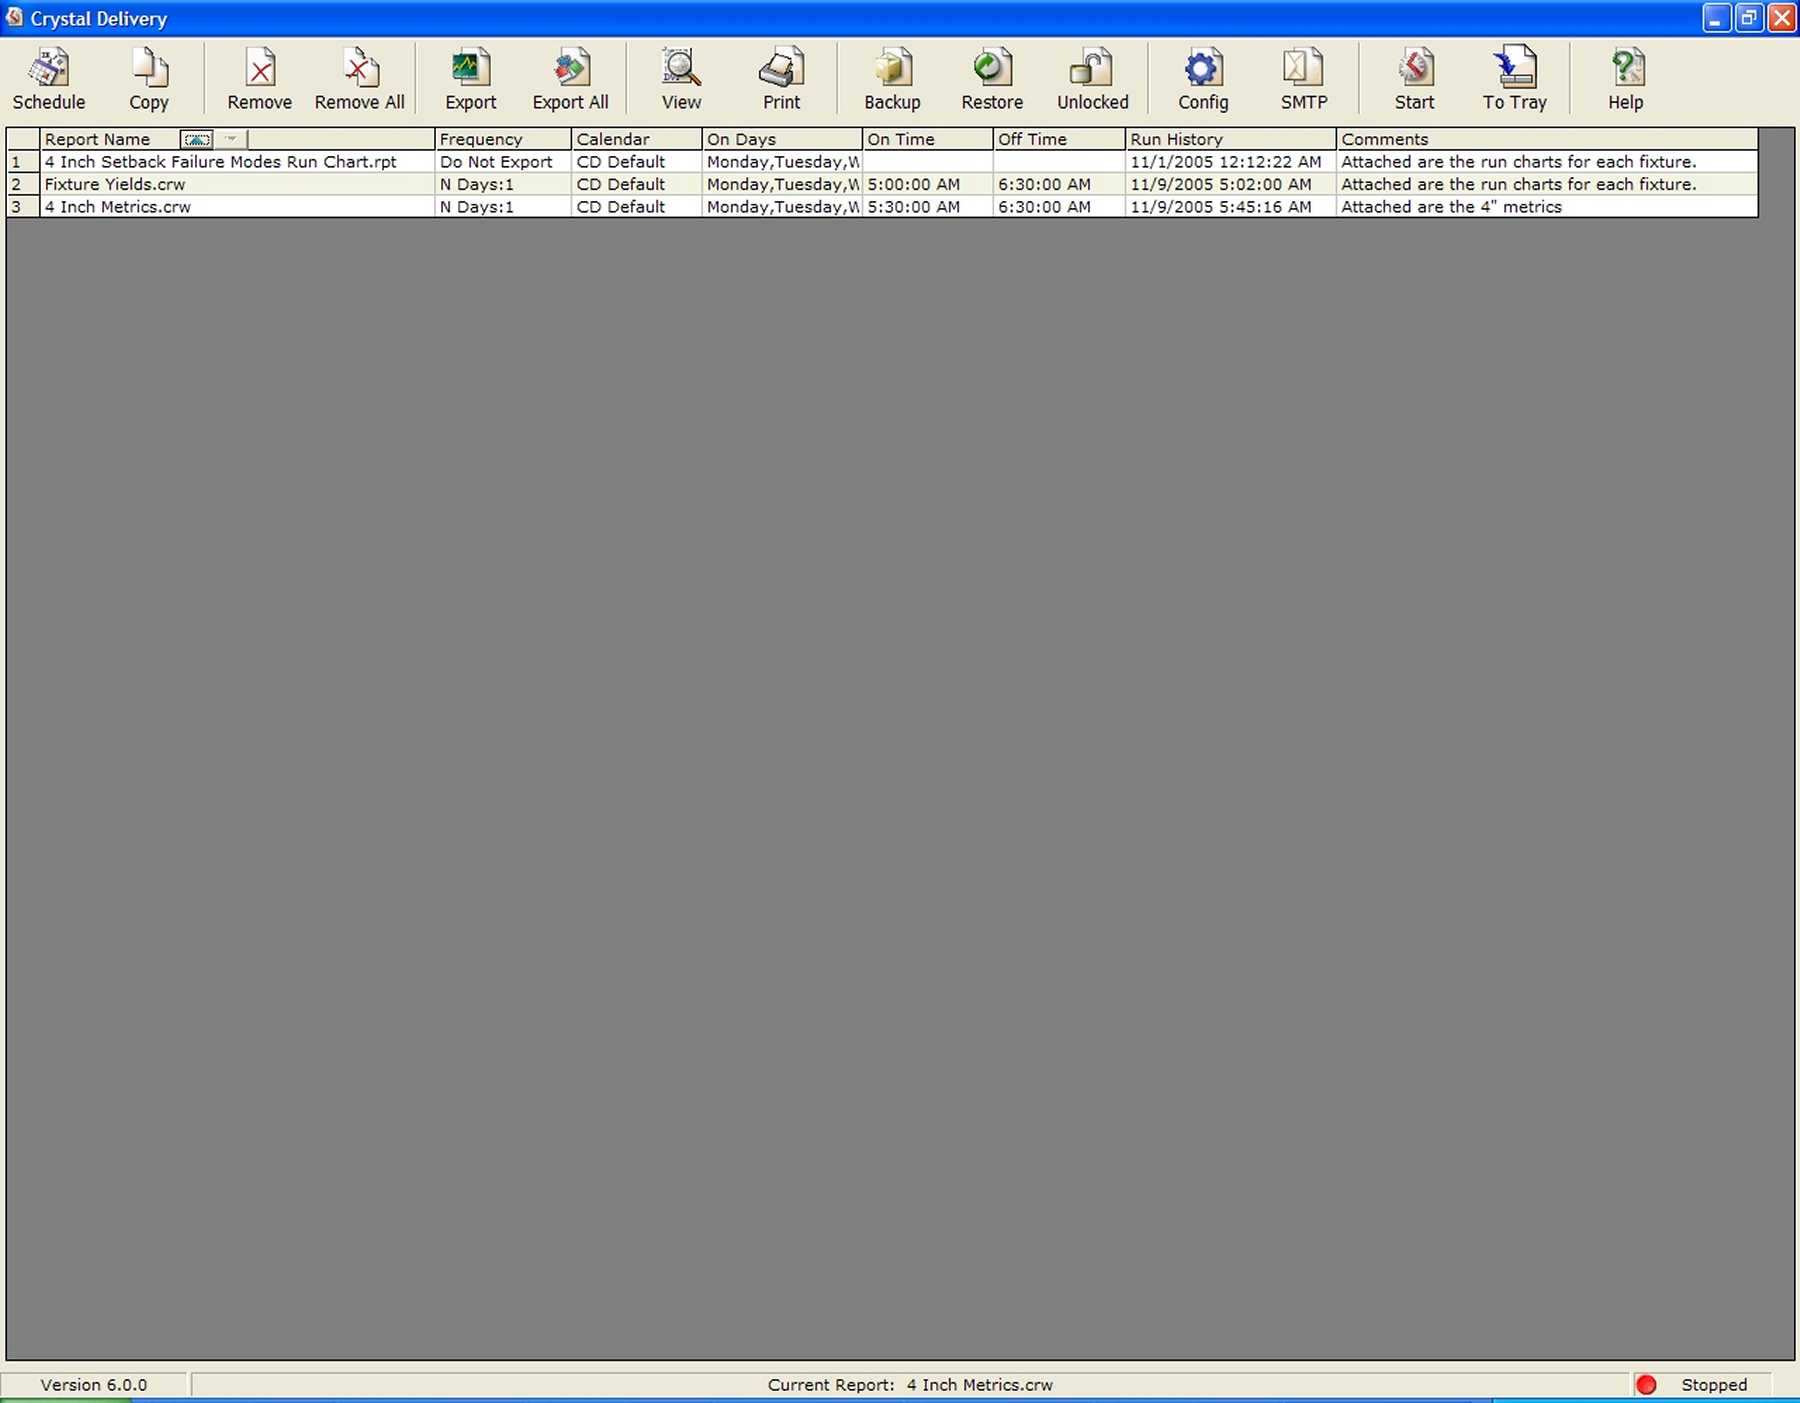Click the Comments cell for Fixture Yields
Image resolution: width=1800 pixels, height=1403 pixels.
1547,184
